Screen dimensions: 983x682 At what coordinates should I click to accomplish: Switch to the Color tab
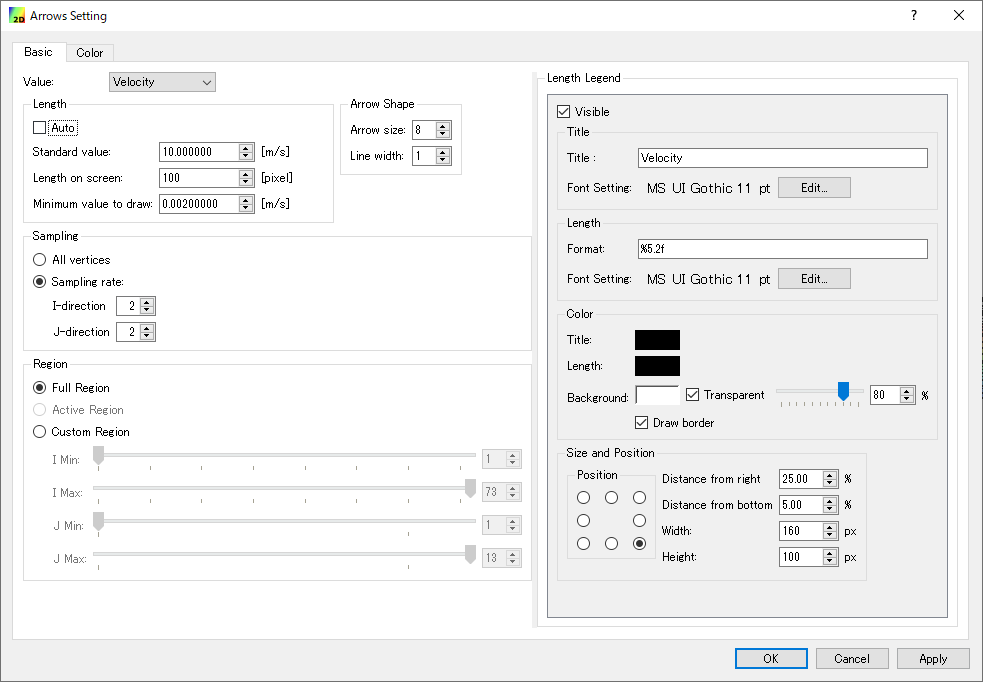(90, 53)
